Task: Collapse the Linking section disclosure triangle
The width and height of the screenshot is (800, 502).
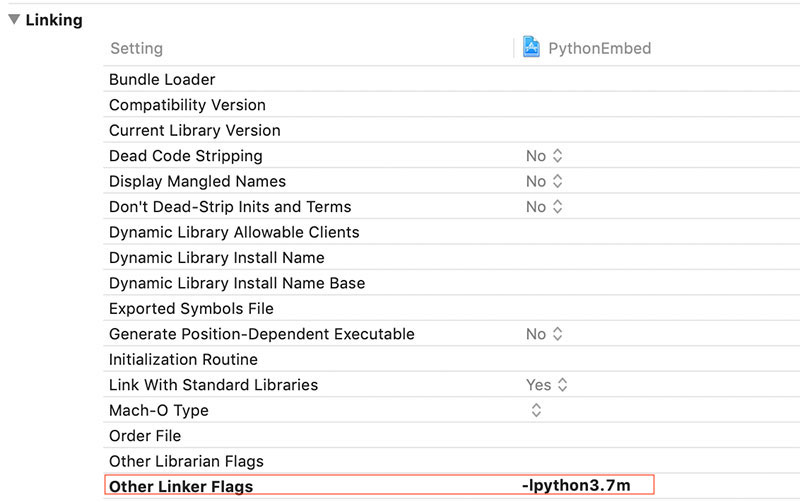Action: [x=14, y=19]
